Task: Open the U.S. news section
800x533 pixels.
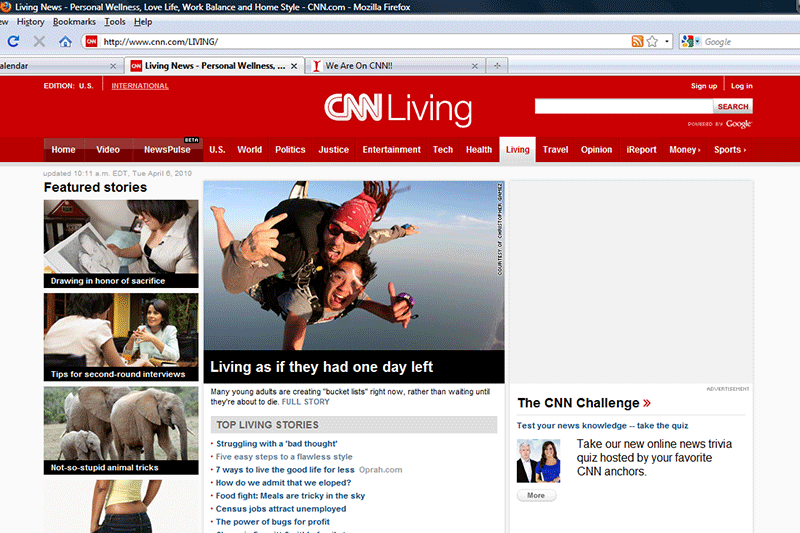Action: pos(217,149)
